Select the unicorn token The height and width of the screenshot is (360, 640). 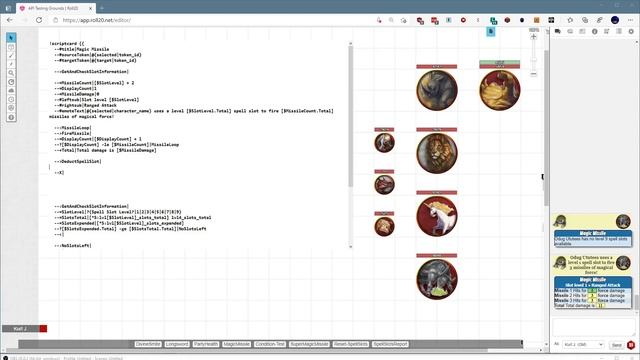(x=437, y=216)
